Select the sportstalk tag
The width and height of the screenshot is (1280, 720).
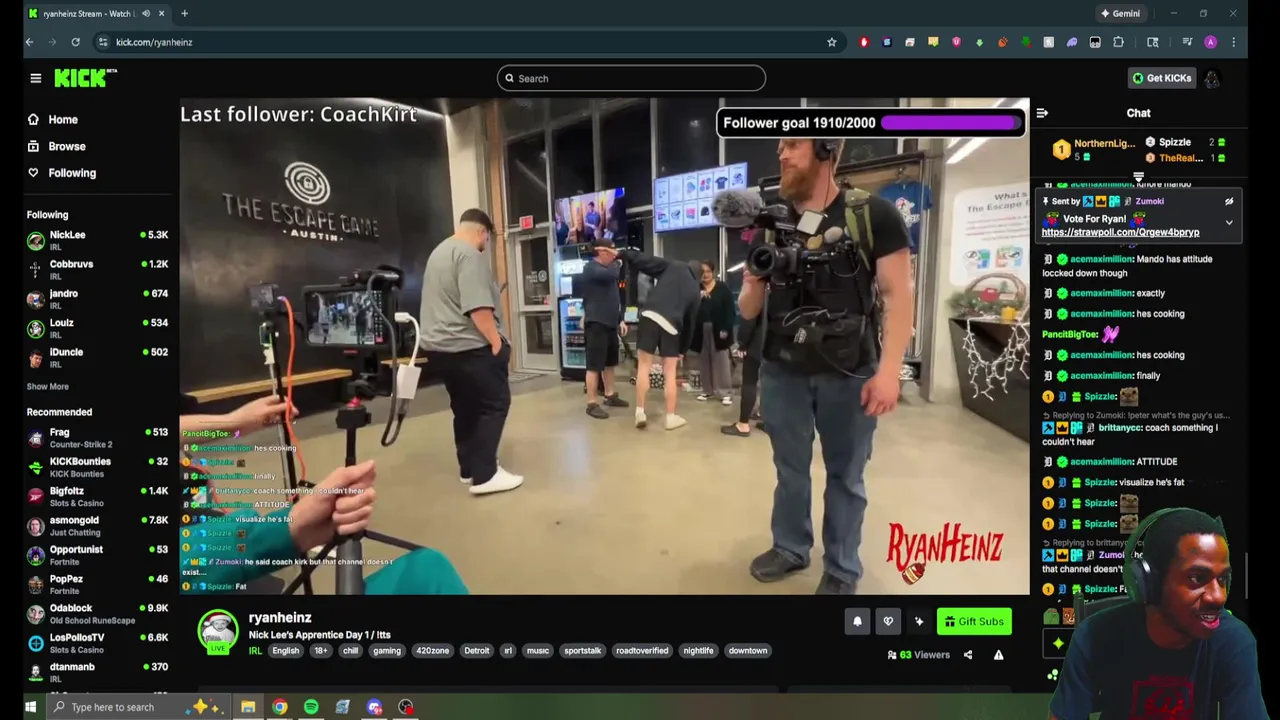582,651
